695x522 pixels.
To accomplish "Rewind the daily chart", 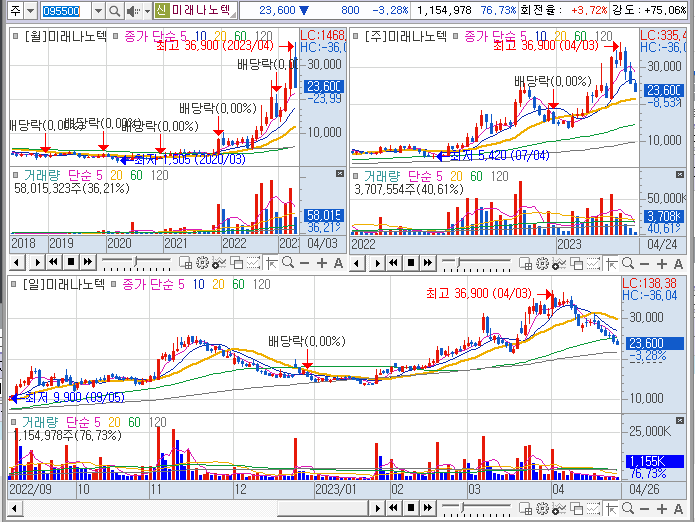I will pos(394,508).
